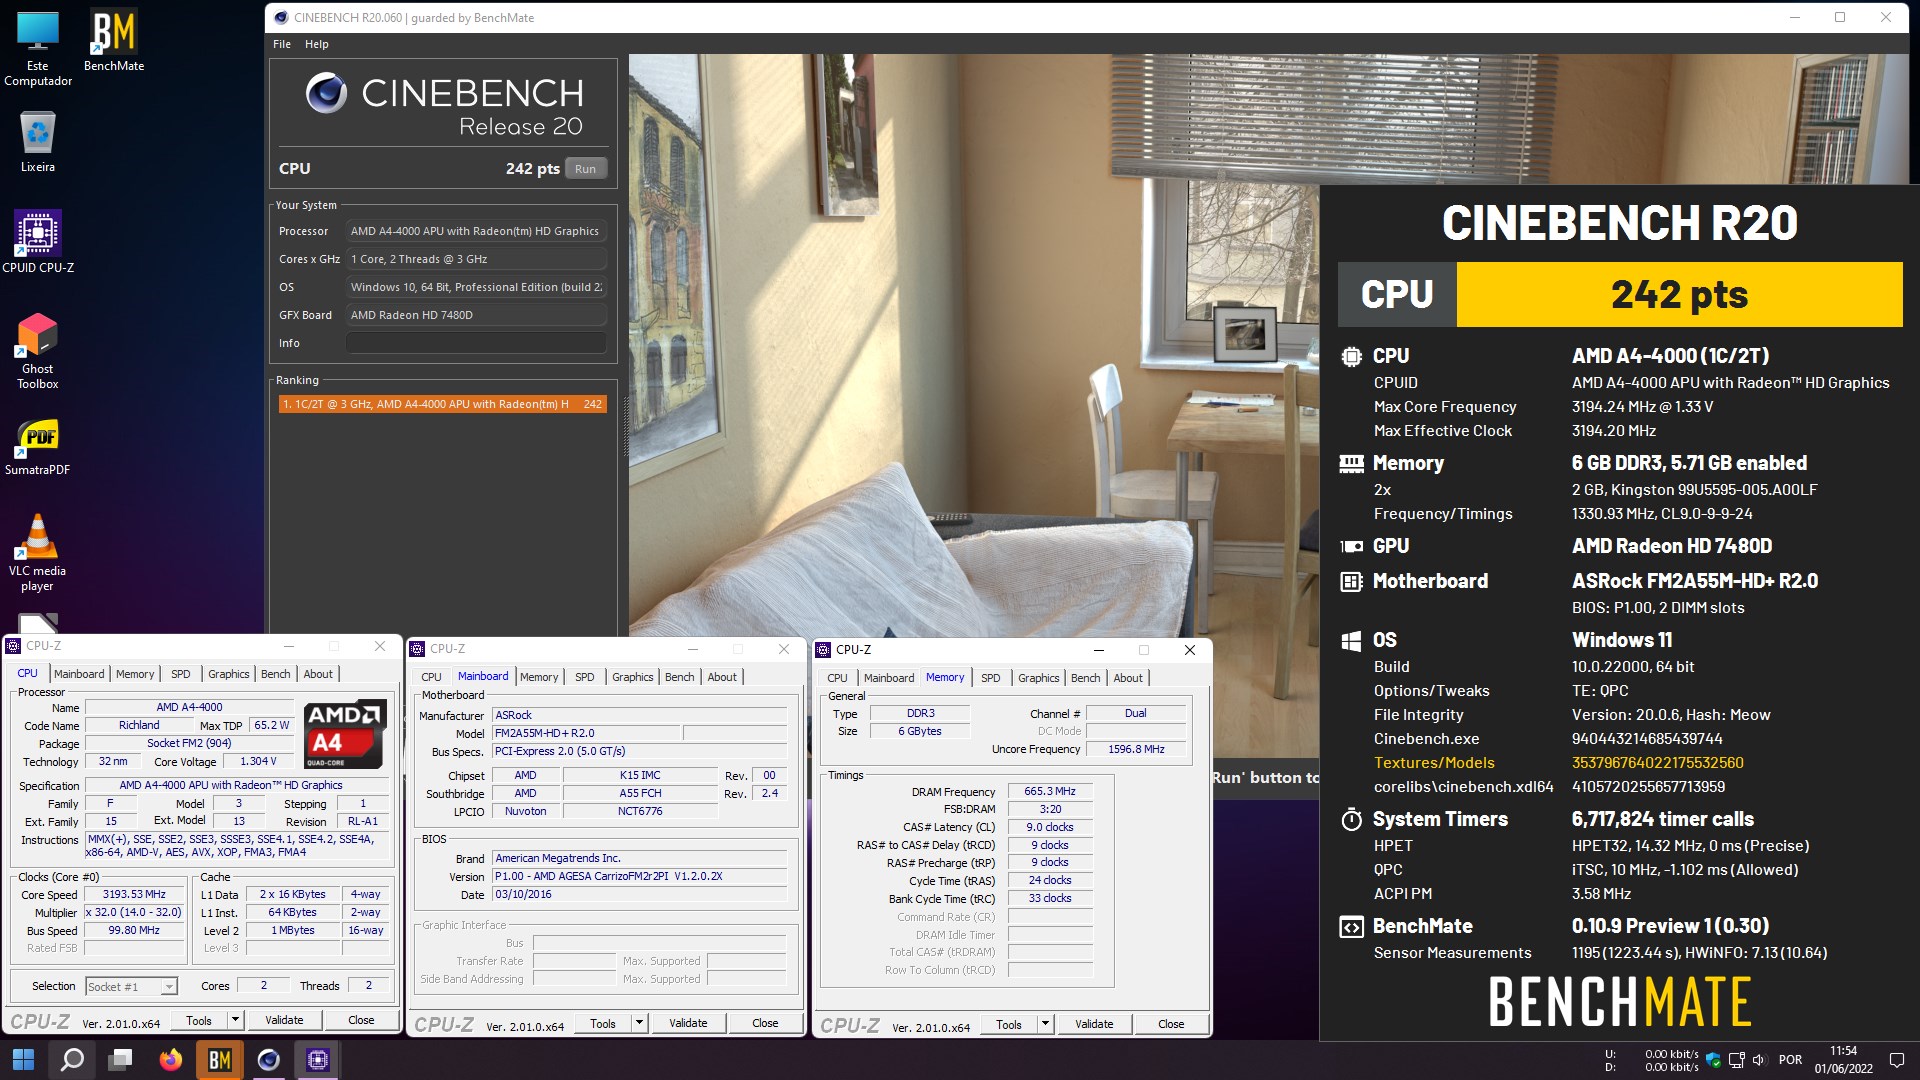
Task: Click the Cinebench title bar app icon
Action: pos(281,17)
